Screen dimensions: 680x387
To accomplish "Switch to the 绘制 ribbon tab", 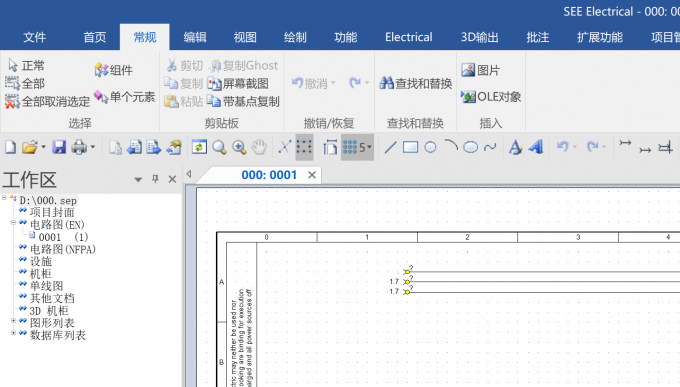I will pos(295,37).
